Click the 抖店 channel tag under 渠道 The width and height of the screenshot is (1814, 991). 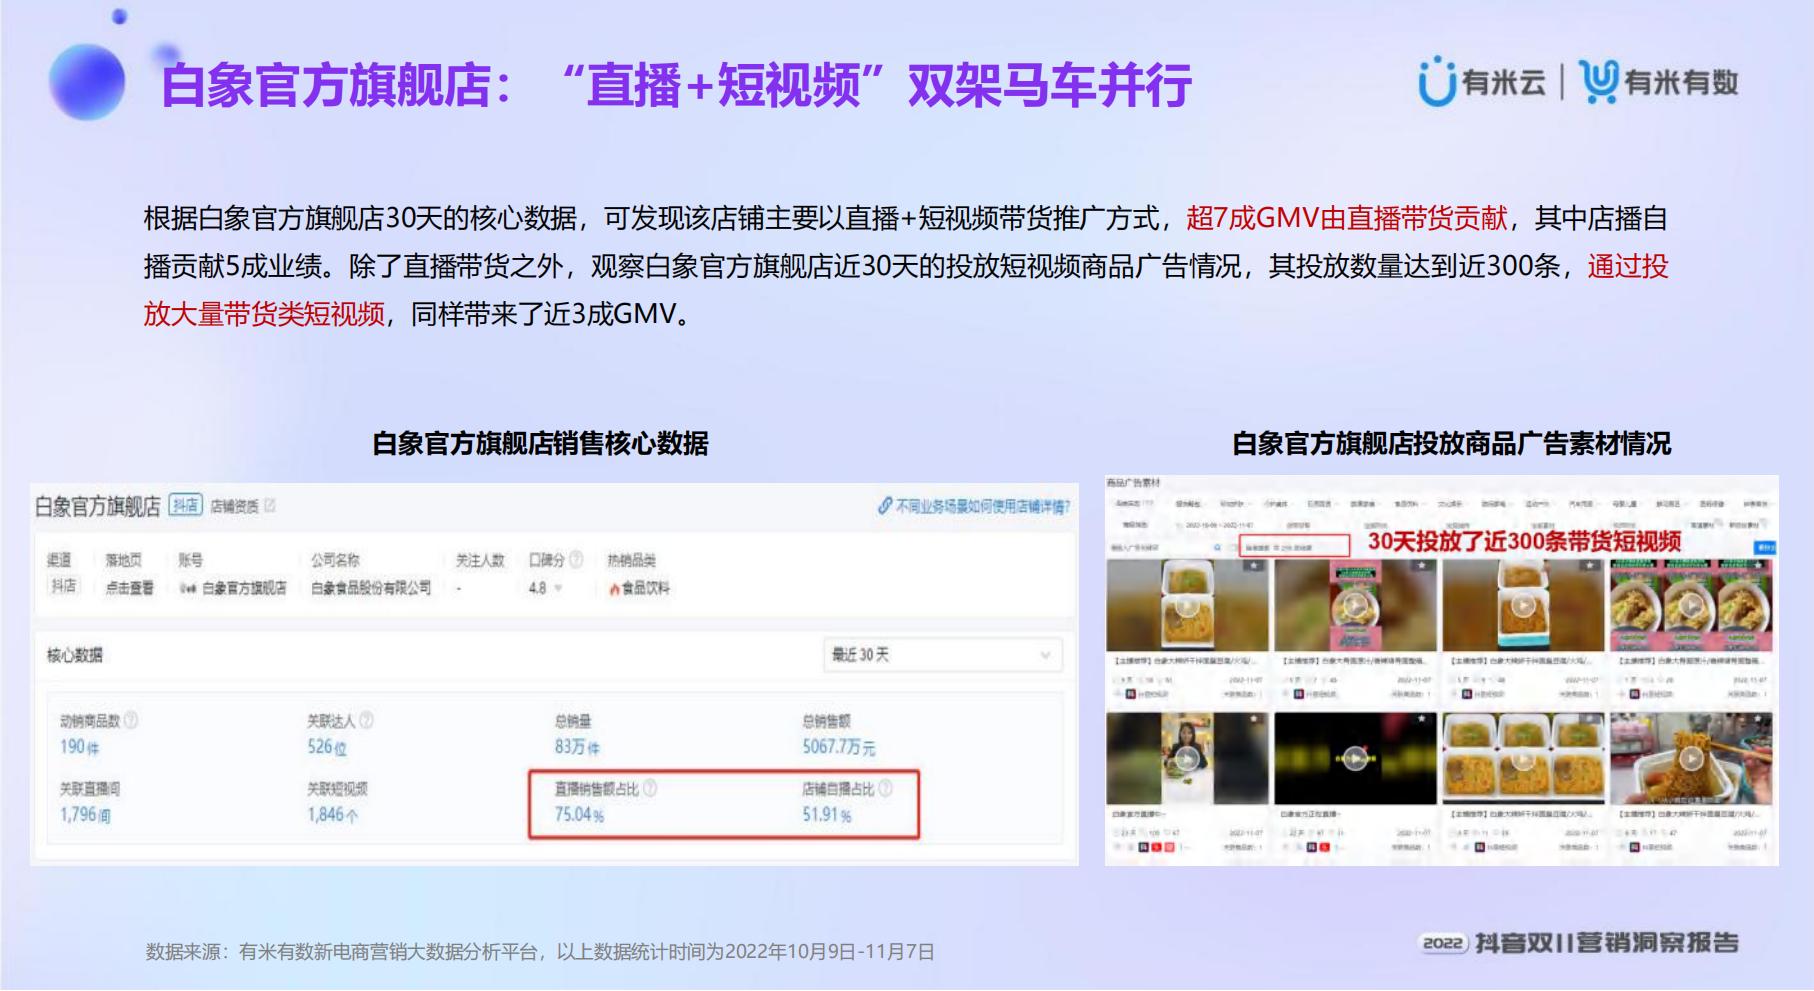[x=63, y=586]
